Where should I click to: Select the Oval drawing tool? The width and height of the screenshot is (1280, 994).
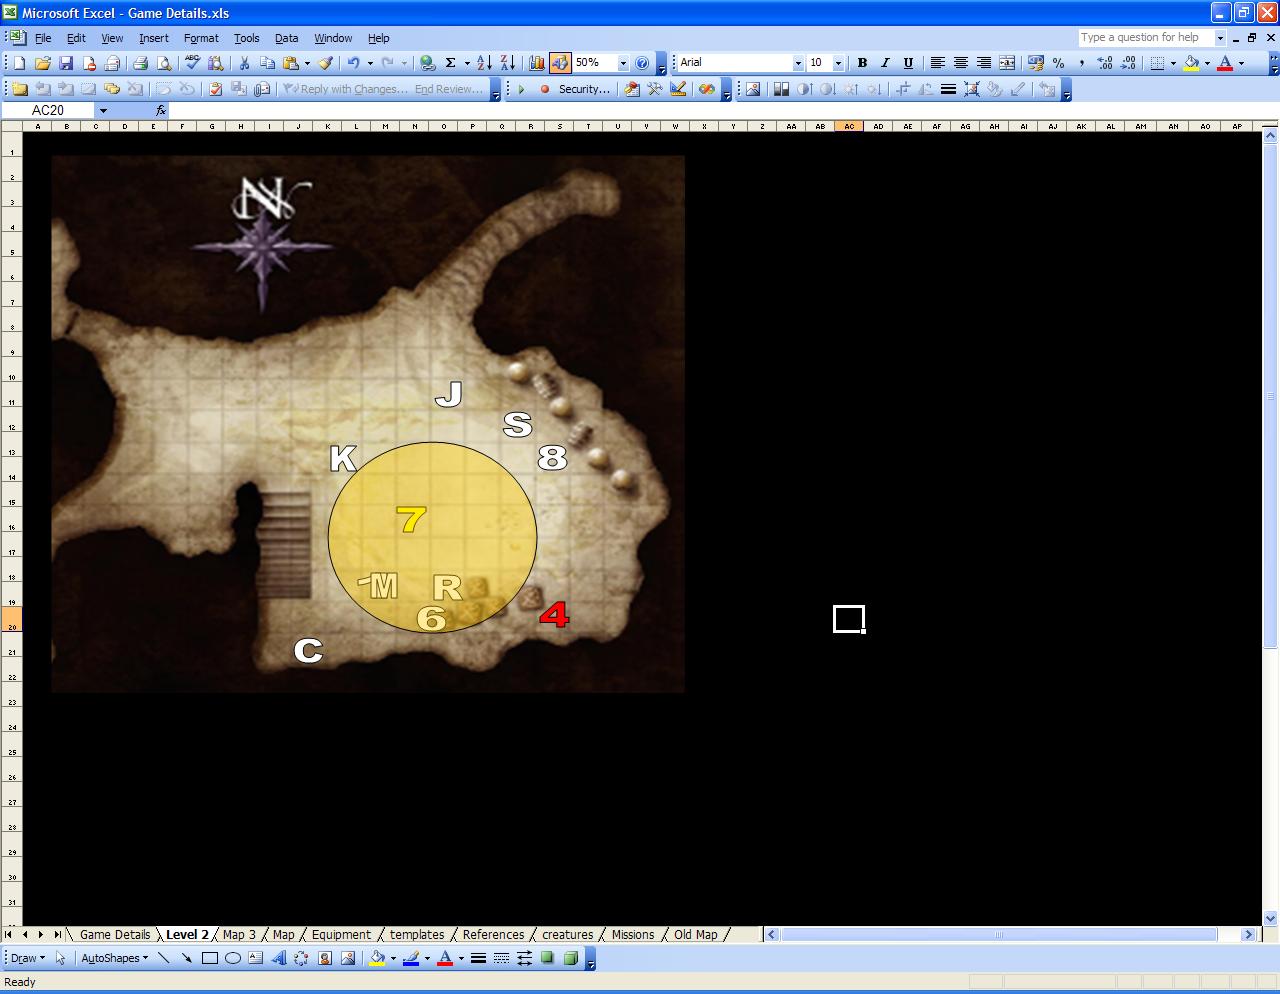point(233,958)
